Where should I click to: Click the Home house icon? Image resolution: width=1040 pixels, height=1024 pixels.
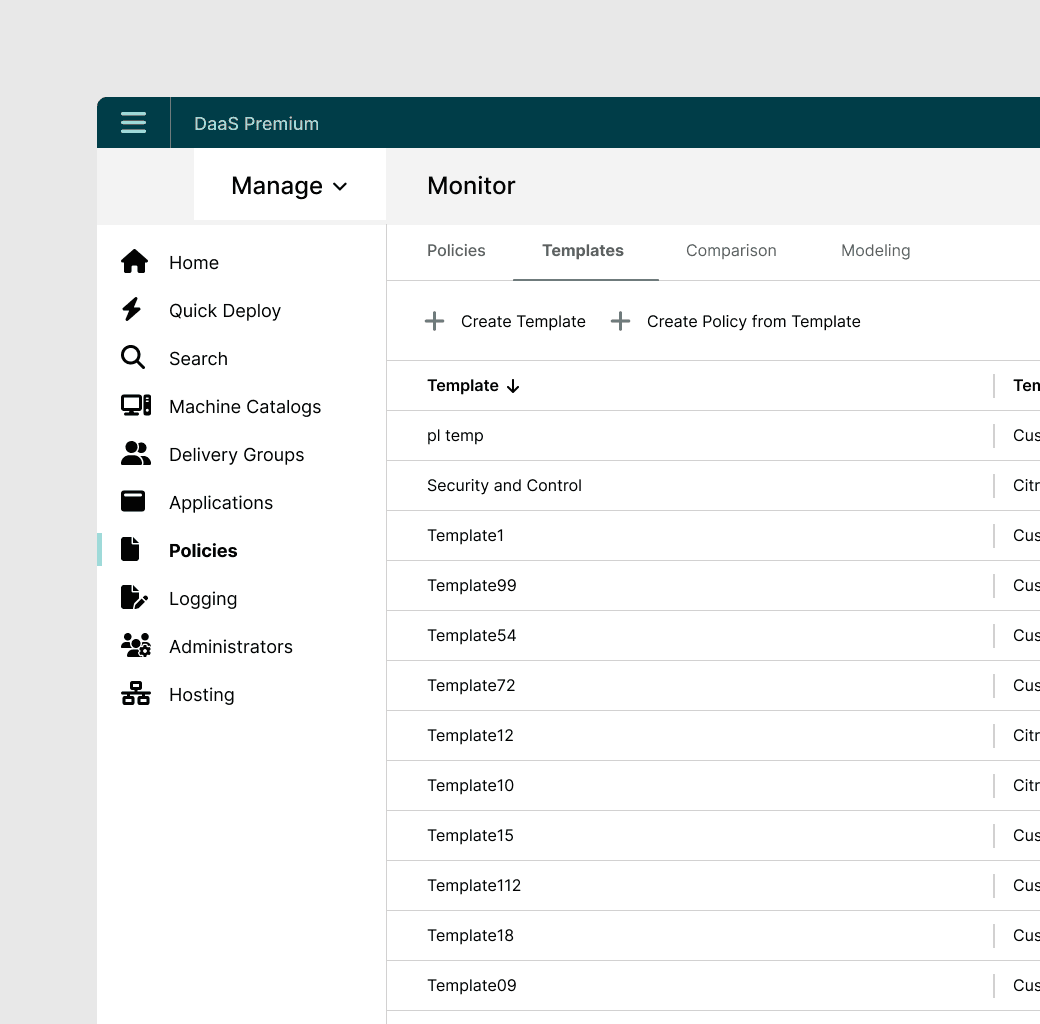click(x=135, y=261)
